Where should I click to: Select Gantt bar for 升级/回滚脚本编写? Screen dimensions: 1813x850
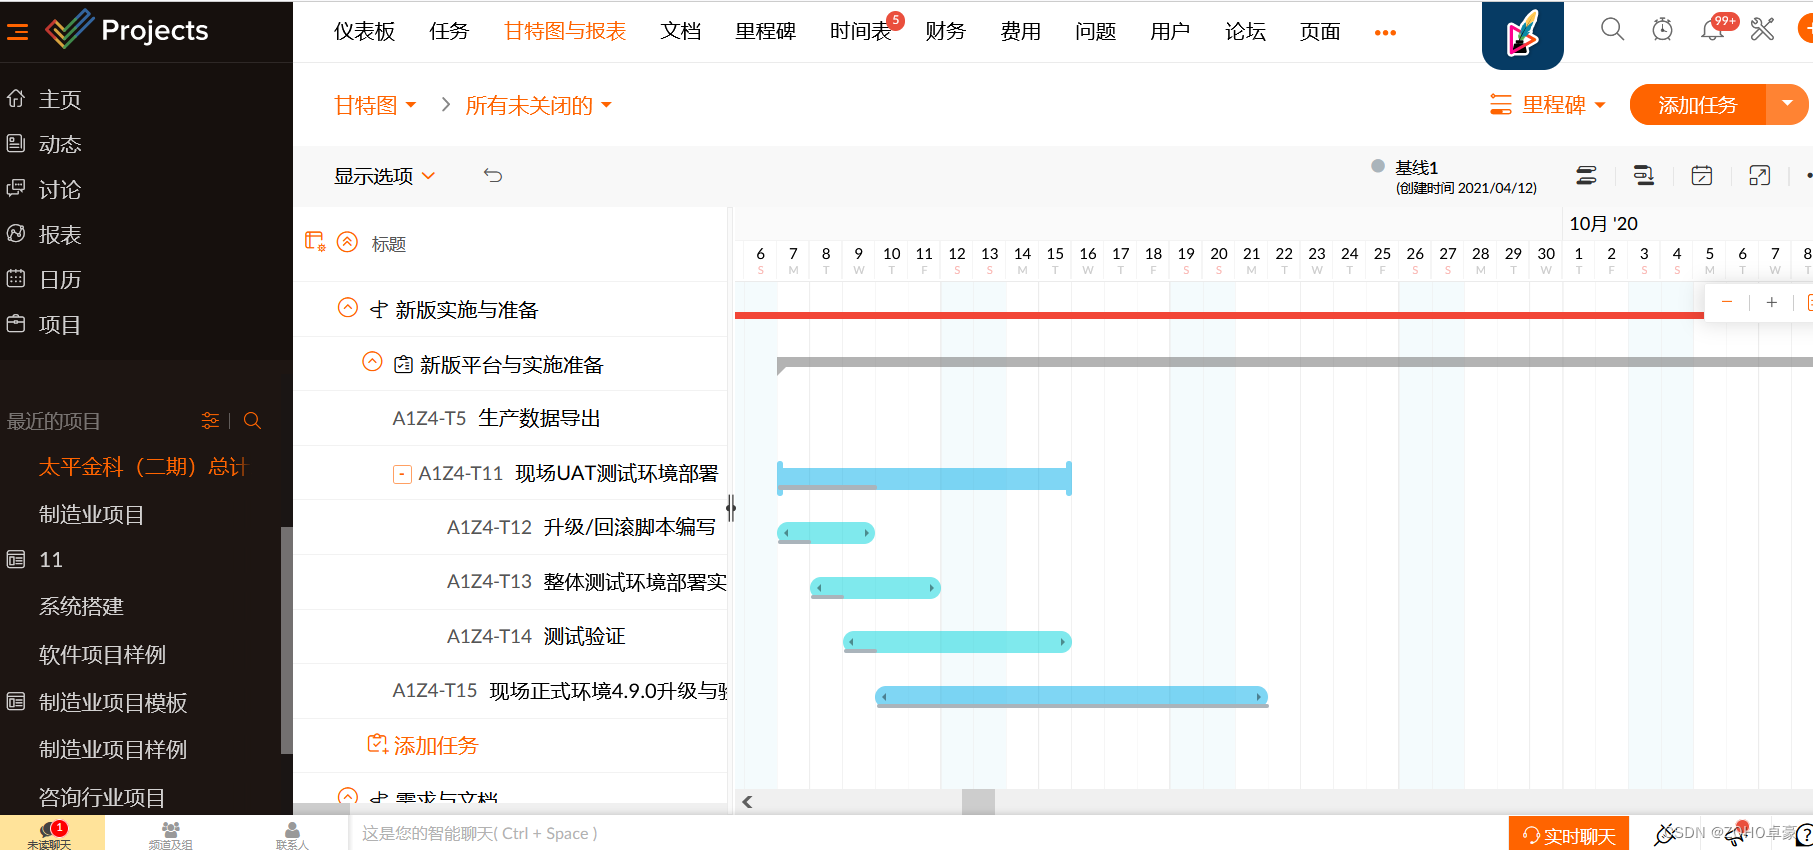[x=826, y=533]
